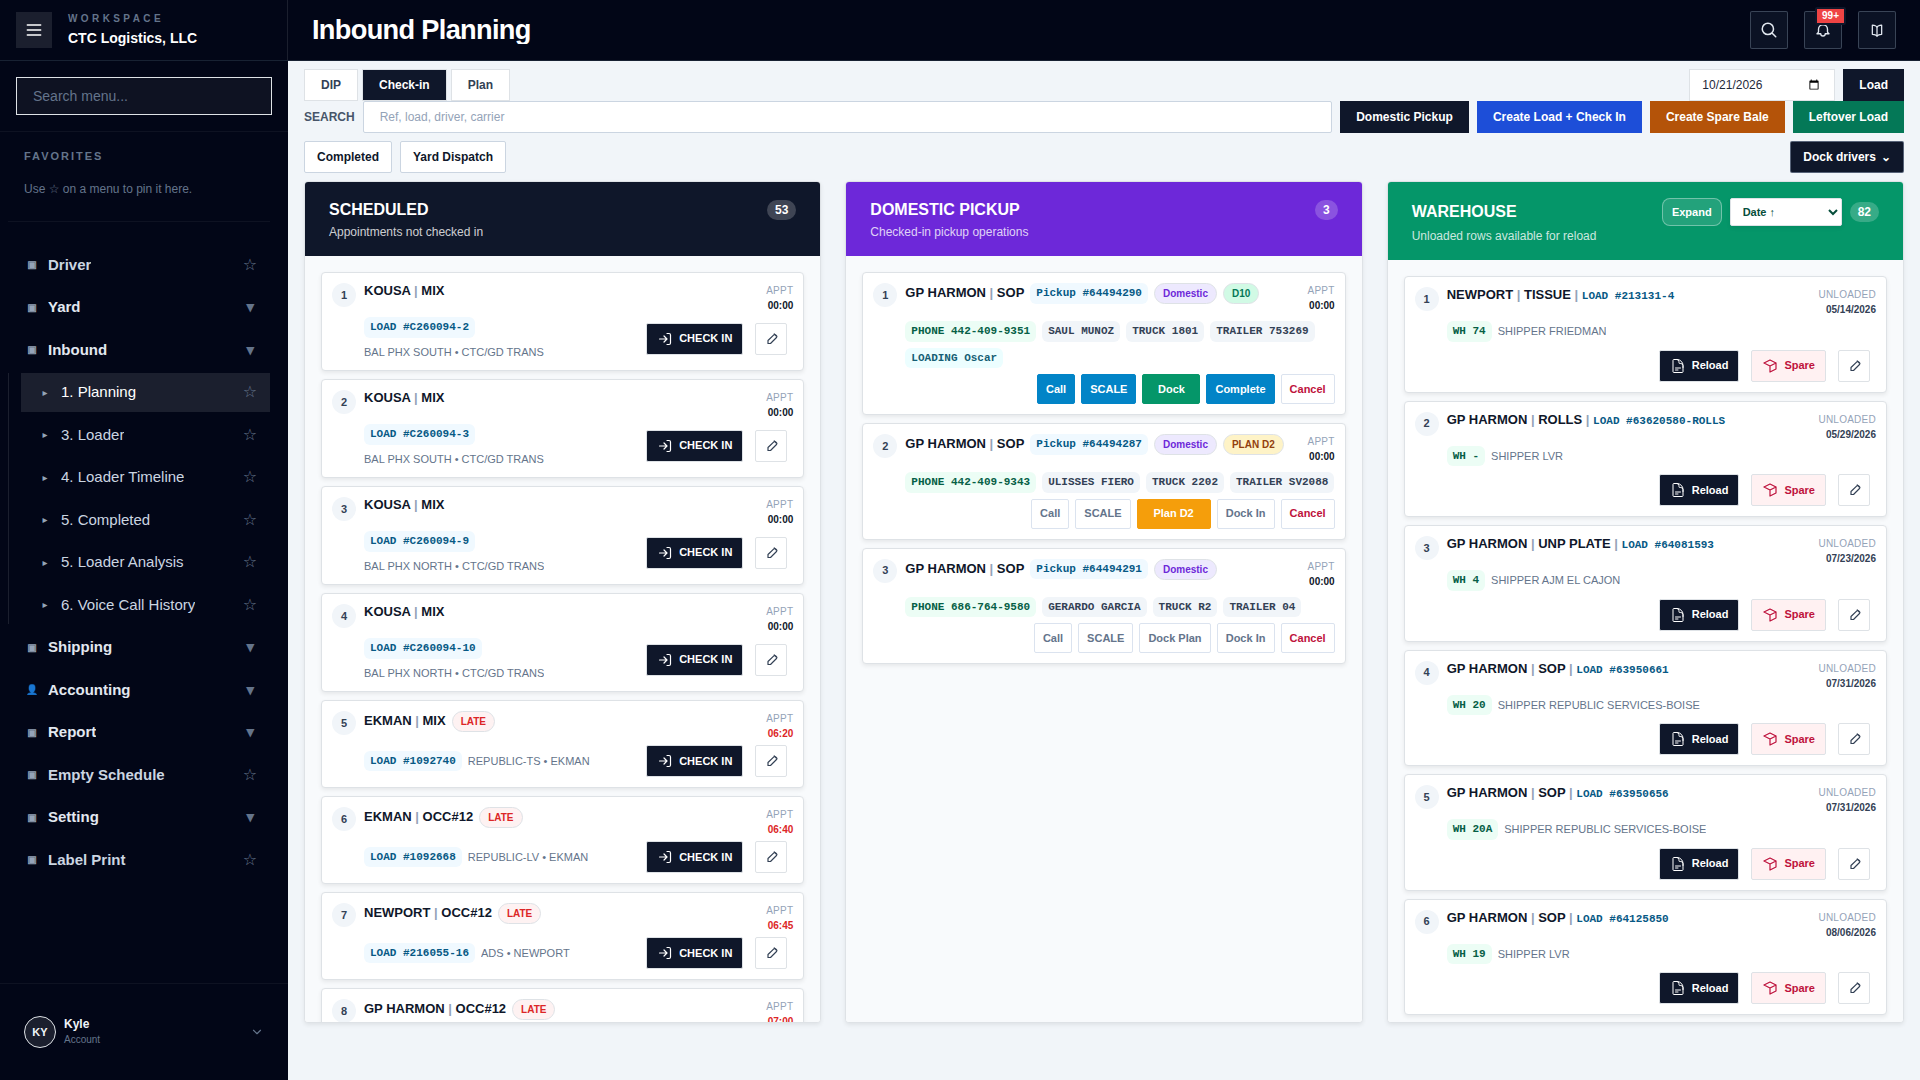Collapse the Inbound menu section
The image size is (1920, 1080).
coord(250,350)
